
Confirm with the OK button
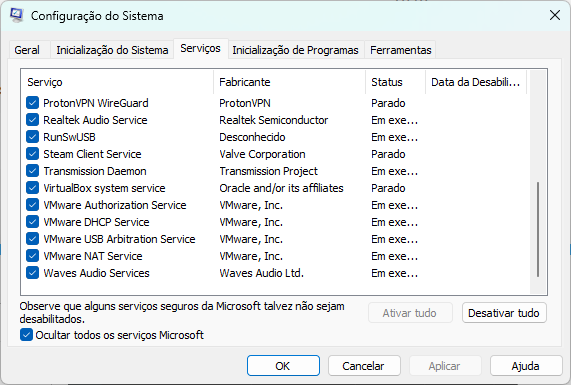tap(283, 366)
